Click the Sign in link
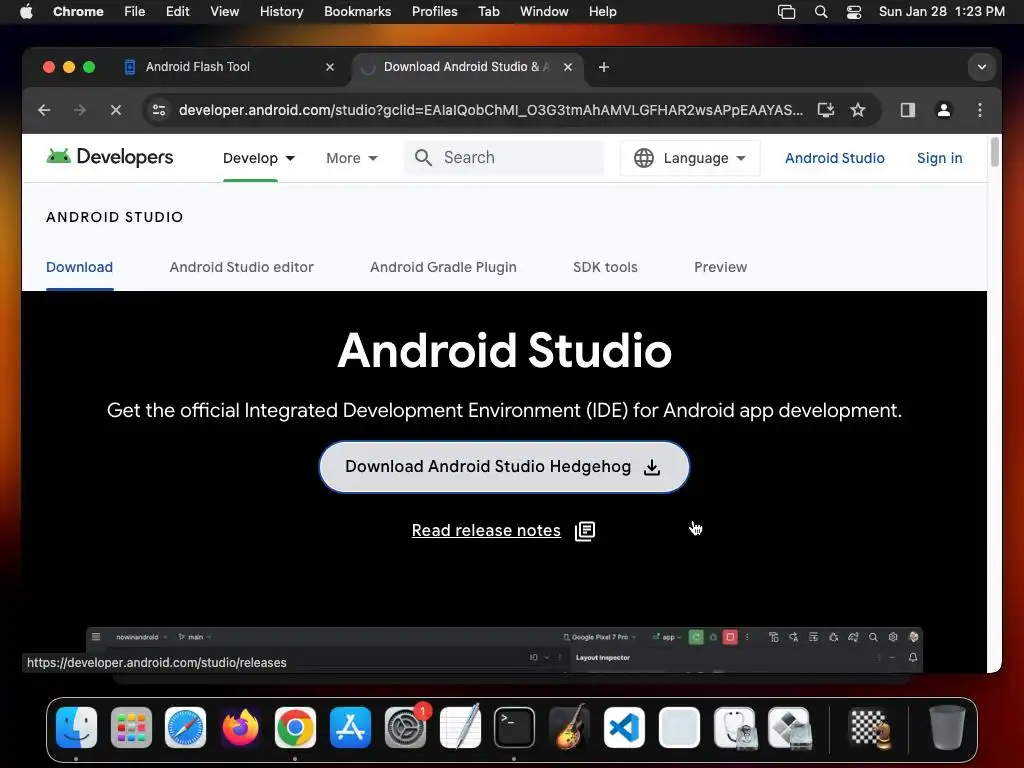Image resolution: width=1024 pixels, height=768 pixels. tap(939, 158)
